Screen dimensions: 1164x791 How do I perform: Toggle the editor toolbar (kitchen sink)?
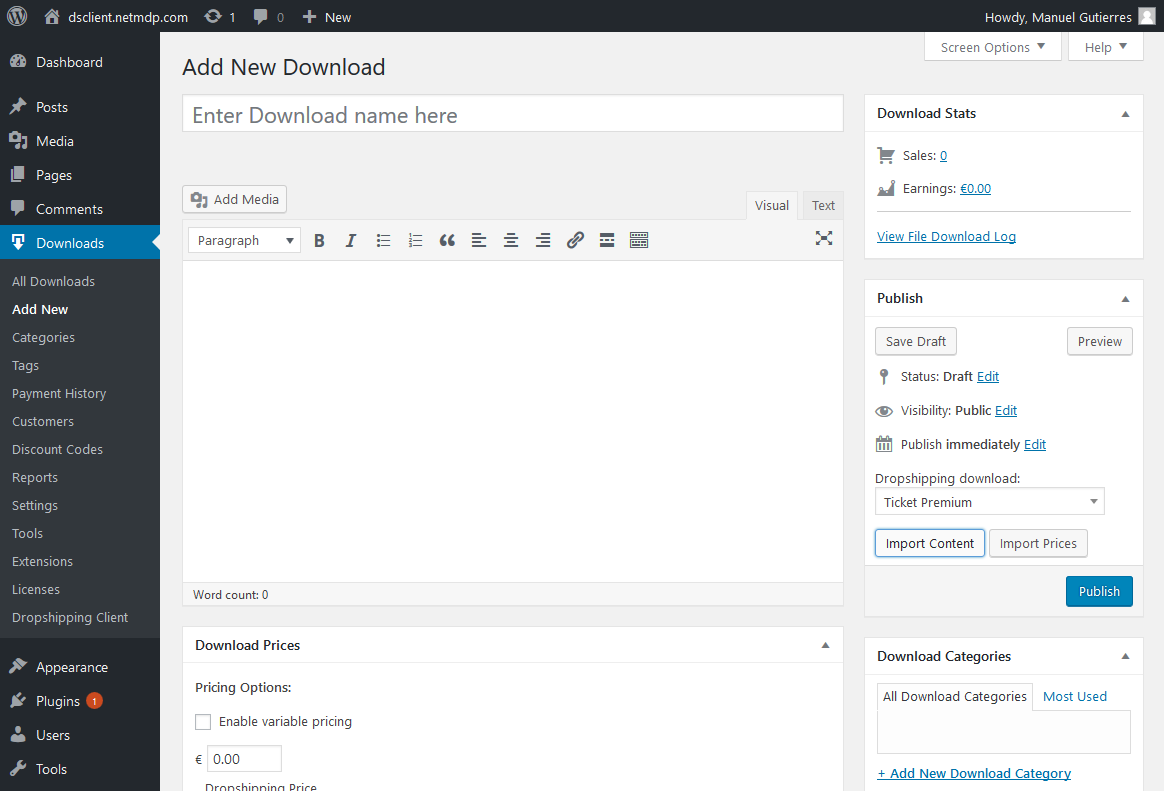(x=638, y=240)
